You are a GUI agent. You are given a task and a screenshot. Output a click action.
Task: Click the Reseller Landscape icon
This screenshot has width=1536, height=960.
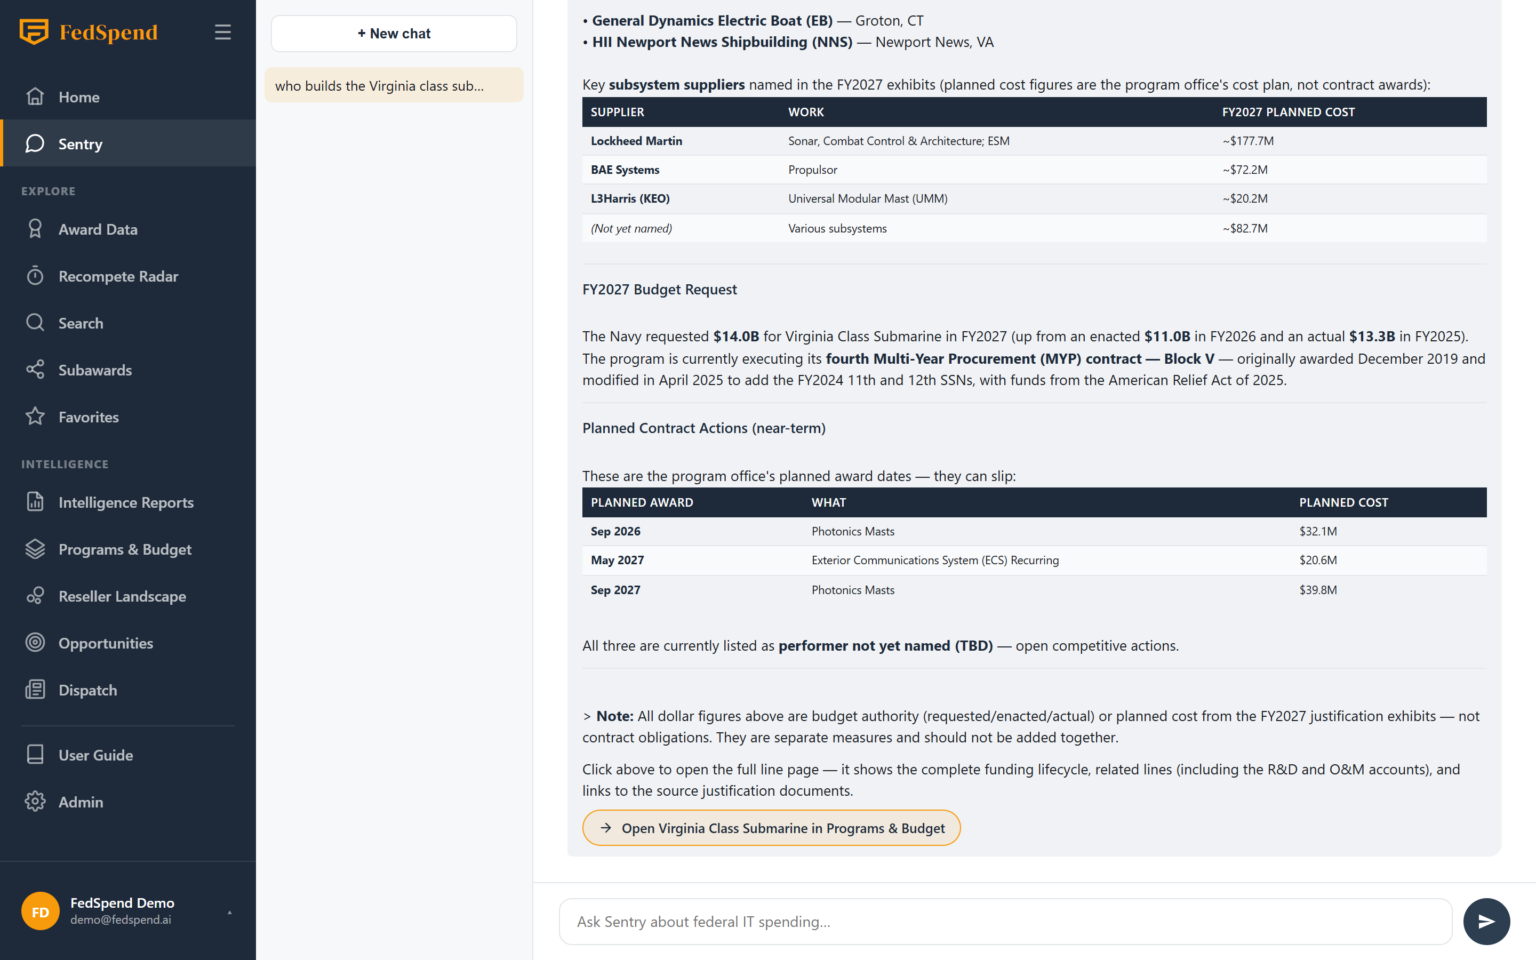[x=35, y=596]
